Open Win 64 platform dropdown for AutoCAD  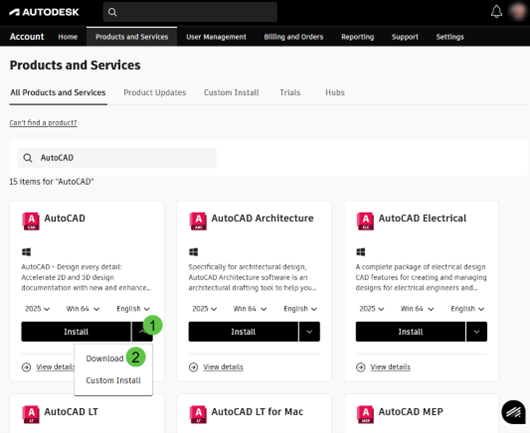pyautogui.click(x=83, y=309)
